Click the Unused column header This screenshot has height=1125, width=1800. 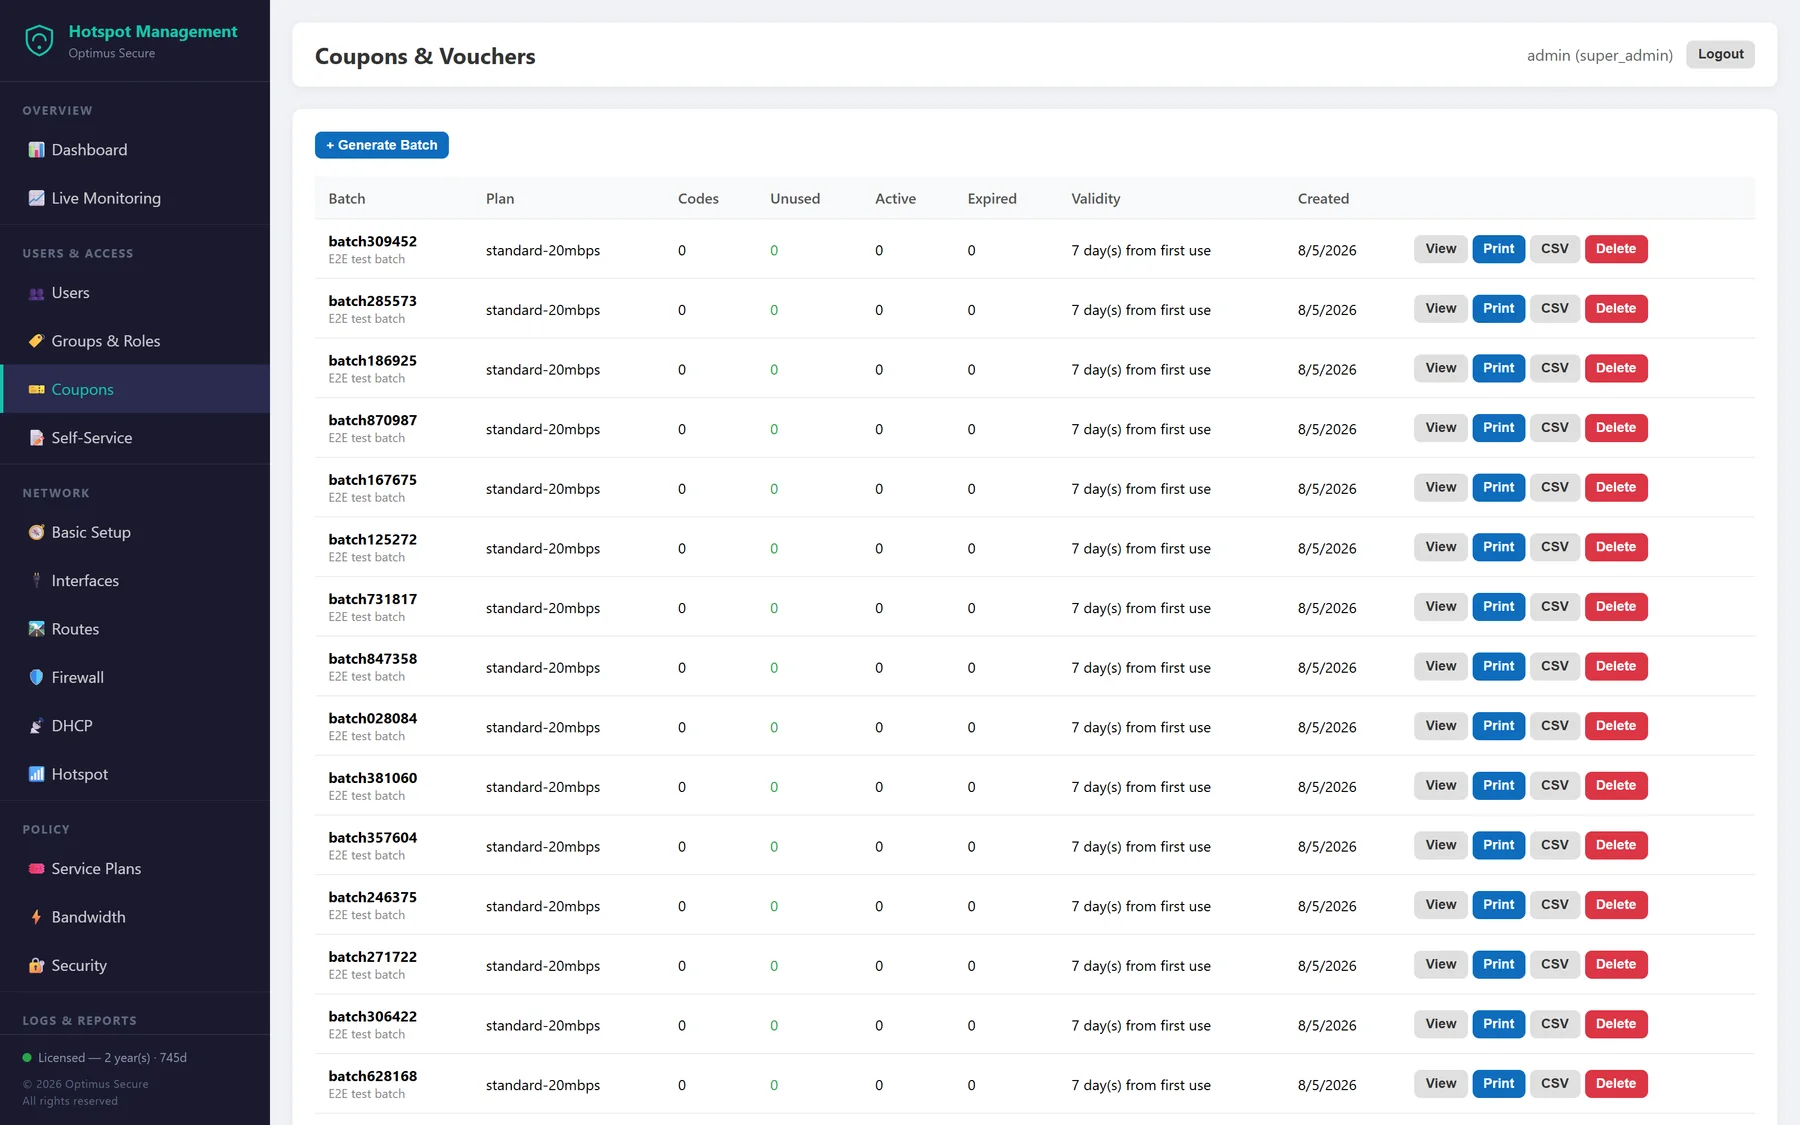click(x=795, y=199)
